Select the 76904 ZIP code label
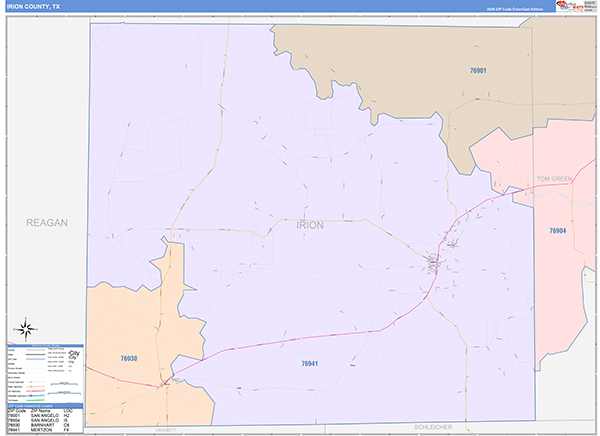 (x=558, y=230)
